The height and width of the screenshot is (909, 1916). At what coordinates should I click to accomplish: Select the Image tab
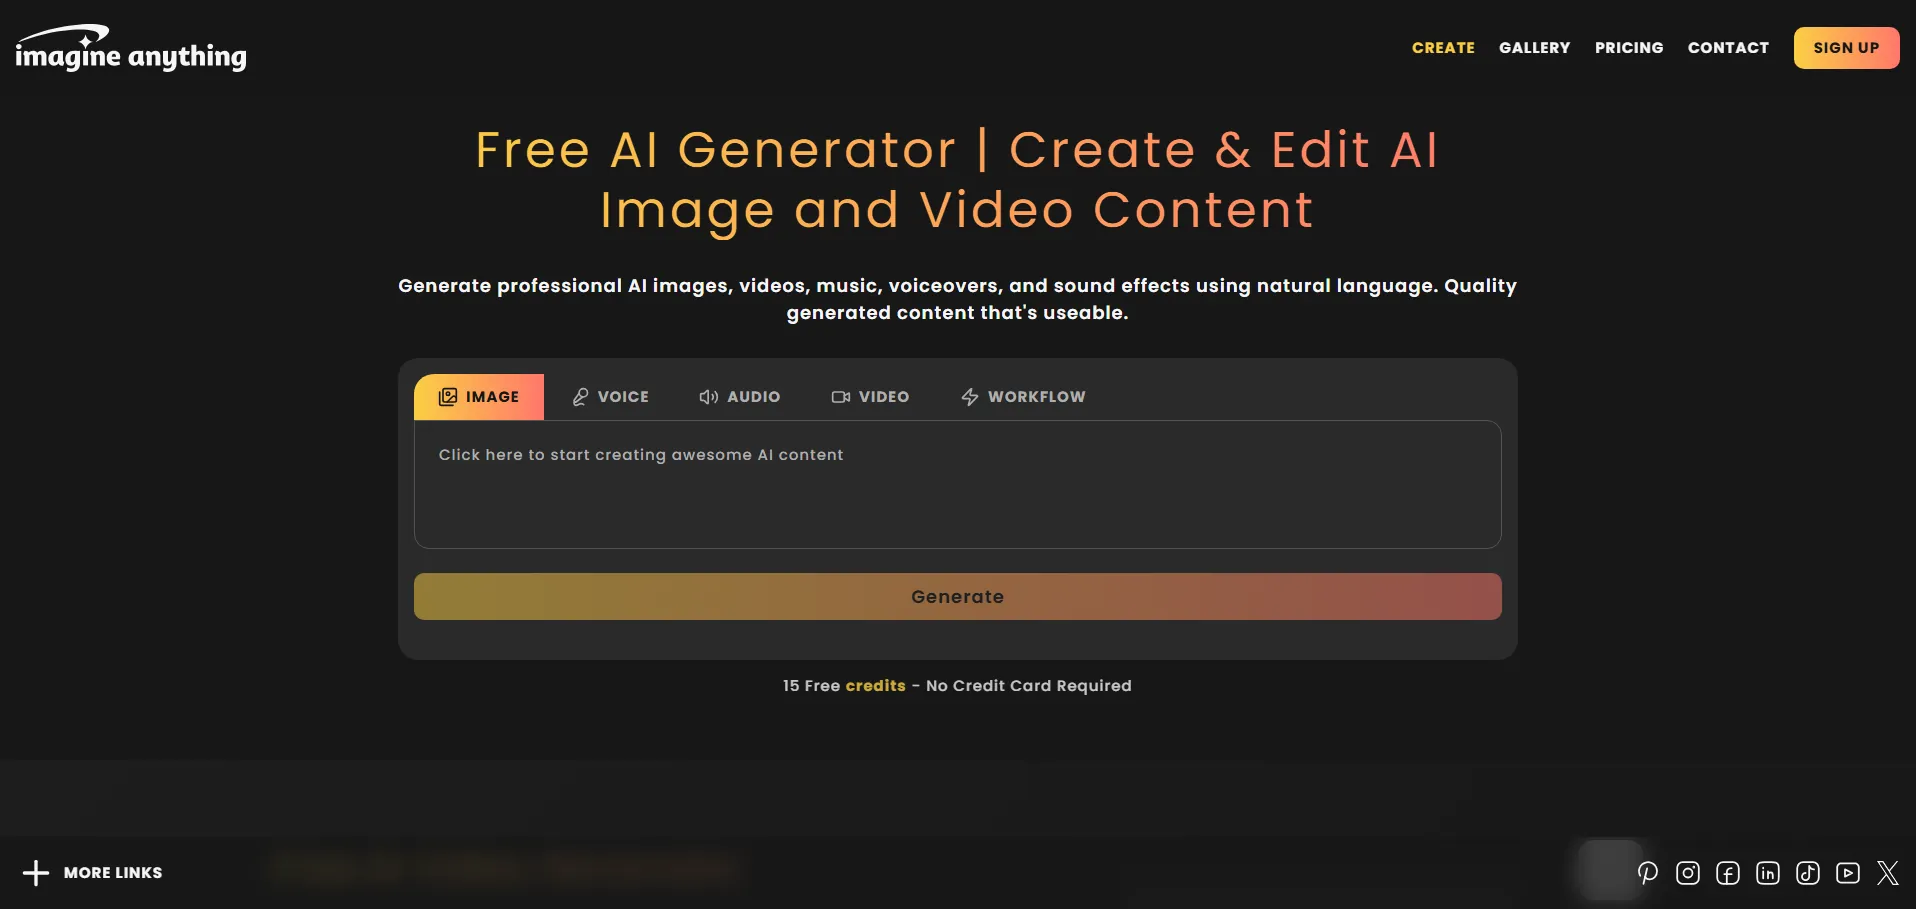coord(479,397)
